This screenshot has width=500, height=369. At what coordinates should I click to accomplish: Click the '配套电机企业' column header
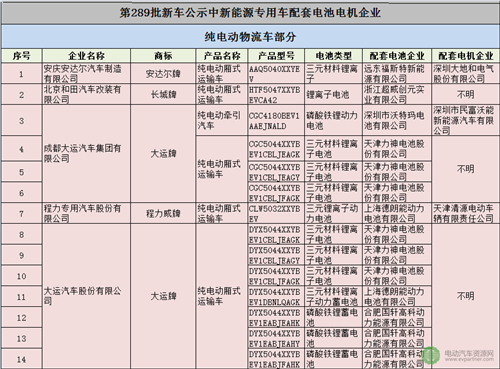[465, 56]
